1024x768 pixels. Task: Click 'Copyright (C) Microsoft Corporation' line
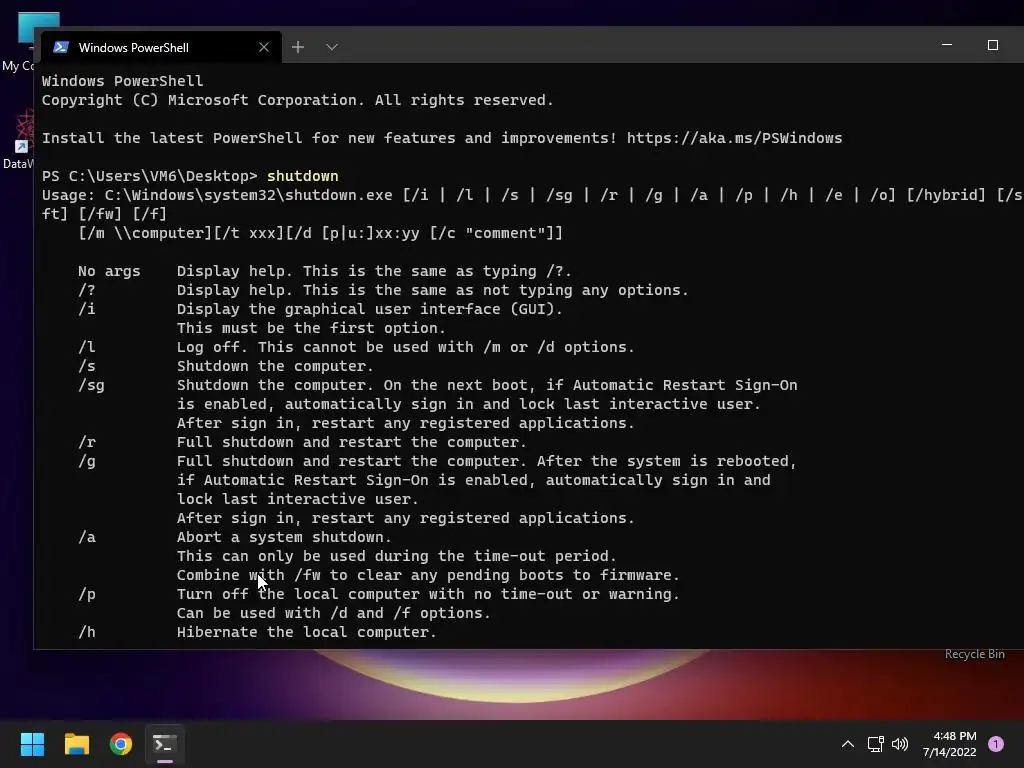tap(298, 100)
